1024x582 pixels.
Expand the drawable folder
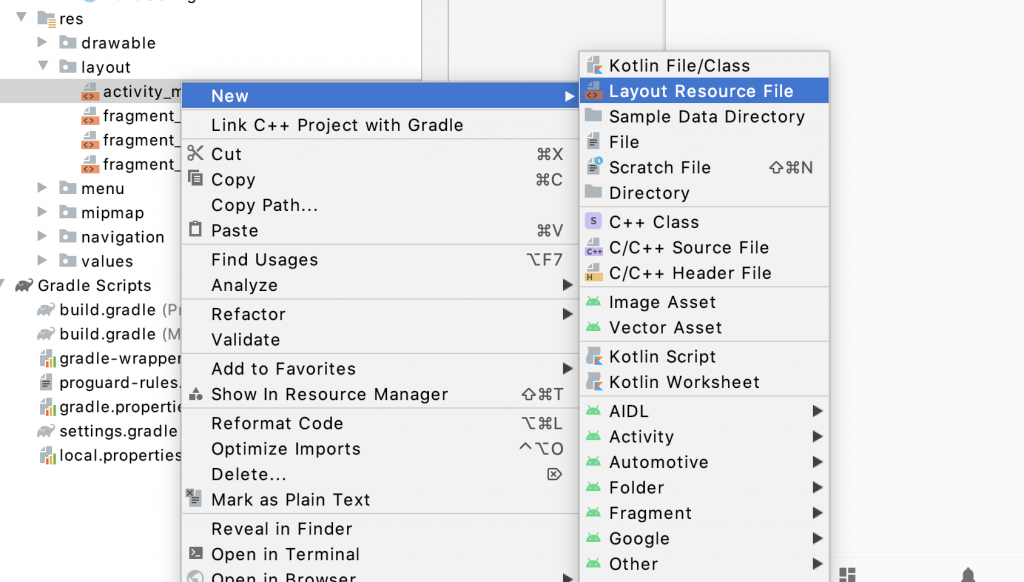pos(42,43)
